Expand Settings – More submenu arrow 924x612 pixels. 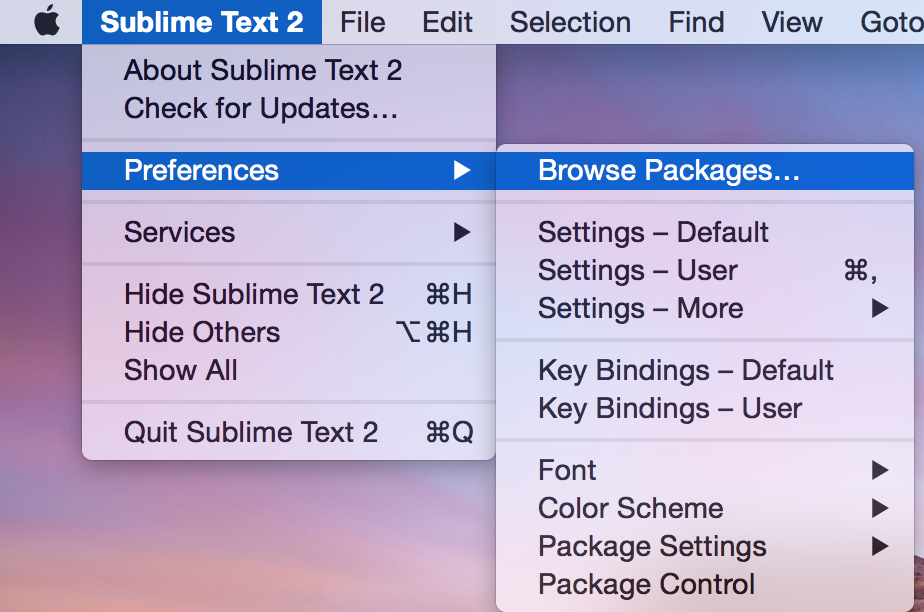(880, 308)
